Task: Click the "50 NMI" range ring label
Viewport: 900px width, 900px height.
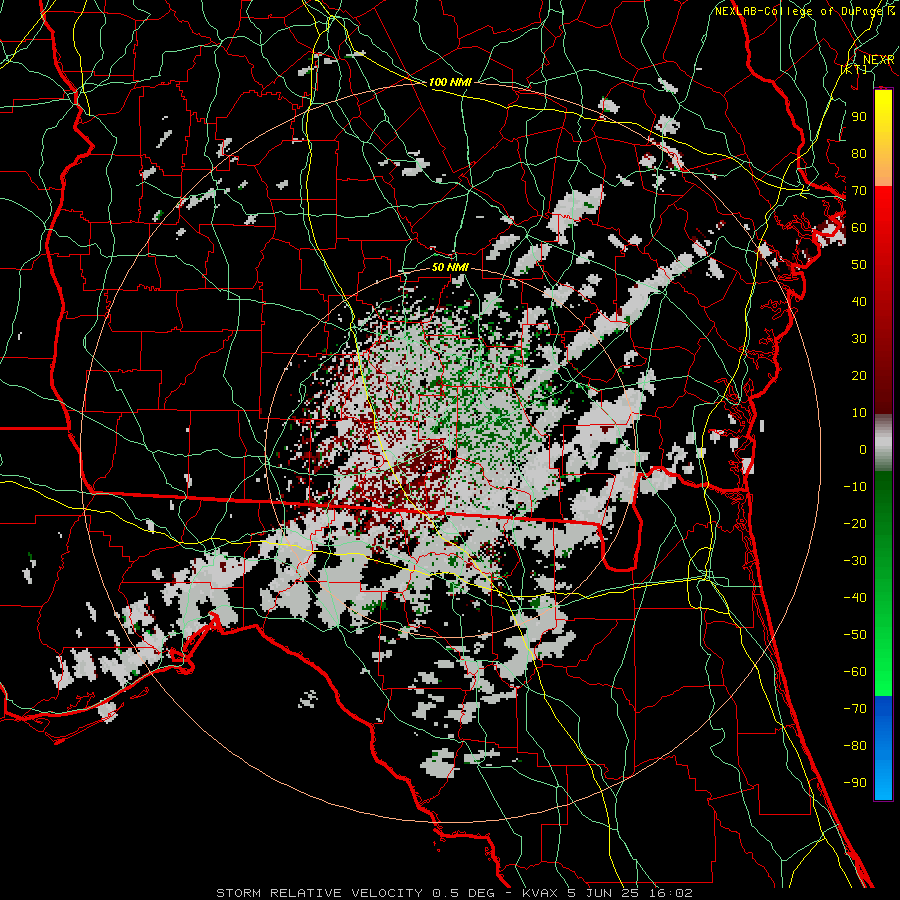Action: tap(450, 267)
